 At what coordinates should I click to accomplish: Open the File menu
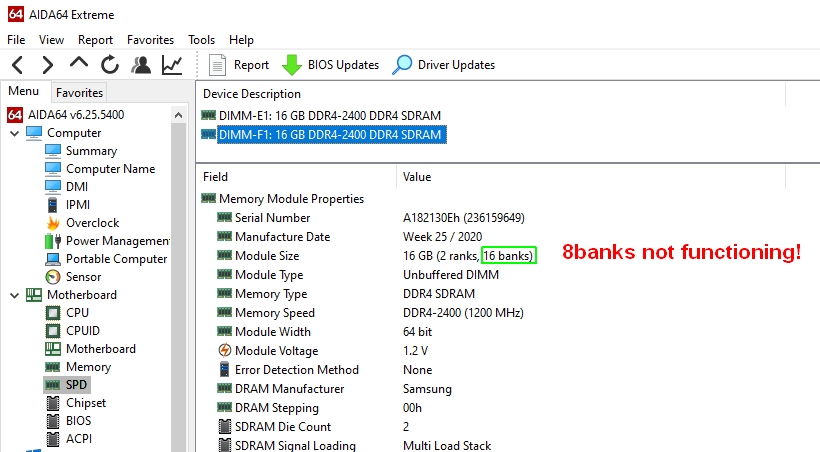tap(16, 40)
